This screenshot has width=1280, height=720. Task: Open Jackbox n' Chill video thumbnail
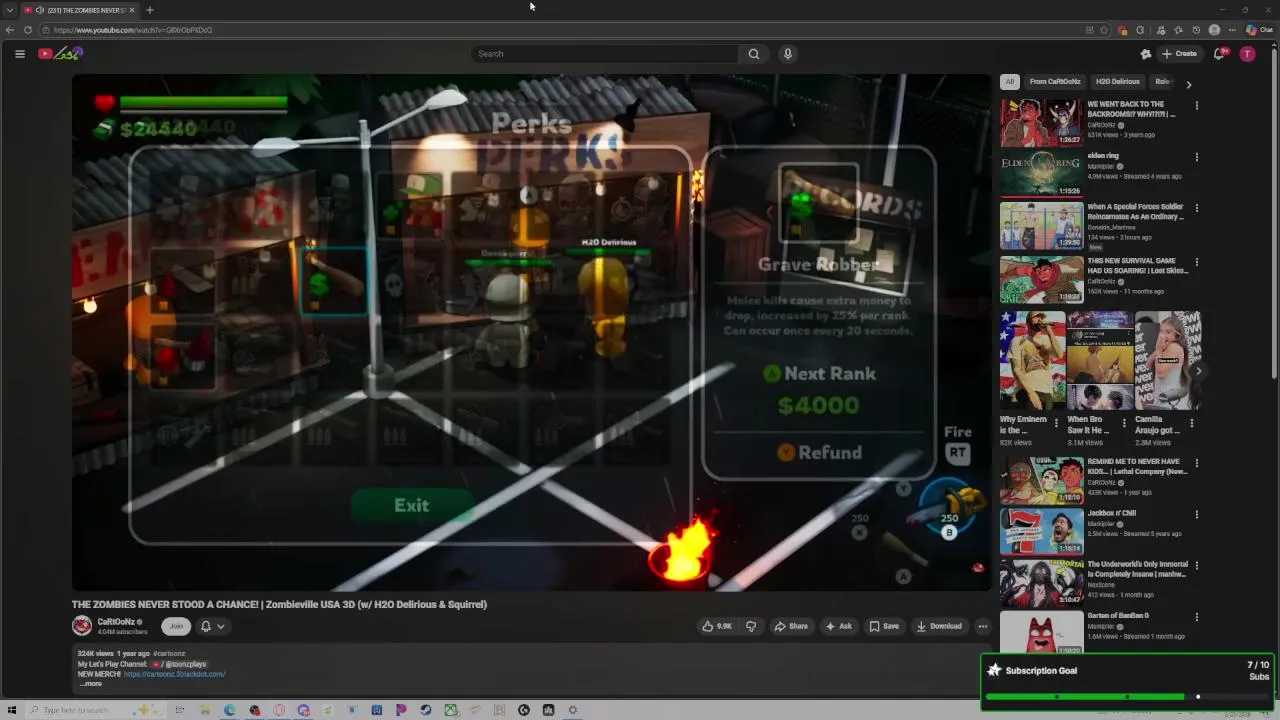click(x=1041, y=532)
